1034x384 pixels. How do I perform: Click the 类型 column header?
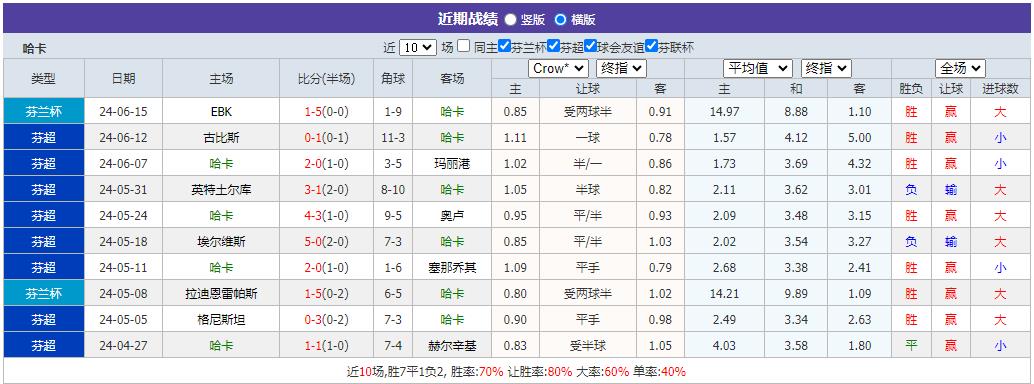(x=44, y=79)
